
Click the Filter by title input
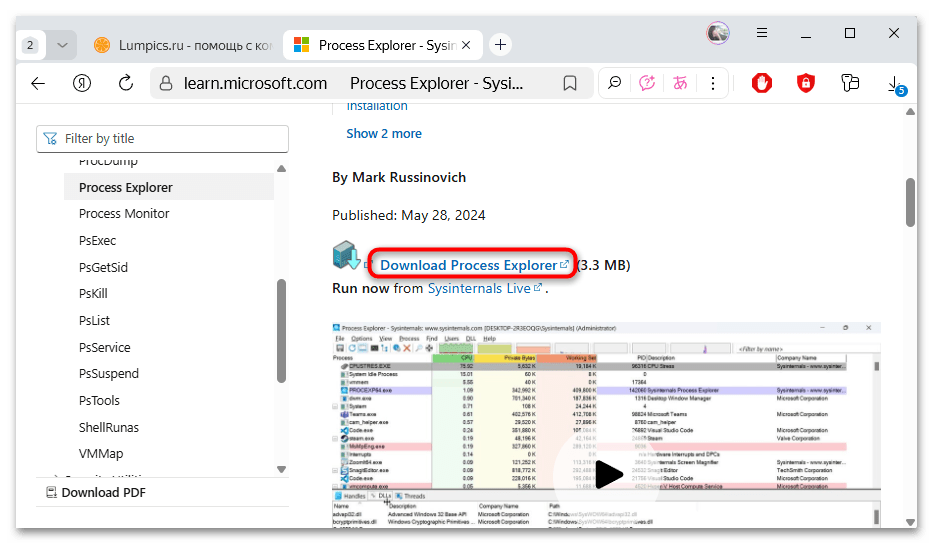[x=162, y=139]
